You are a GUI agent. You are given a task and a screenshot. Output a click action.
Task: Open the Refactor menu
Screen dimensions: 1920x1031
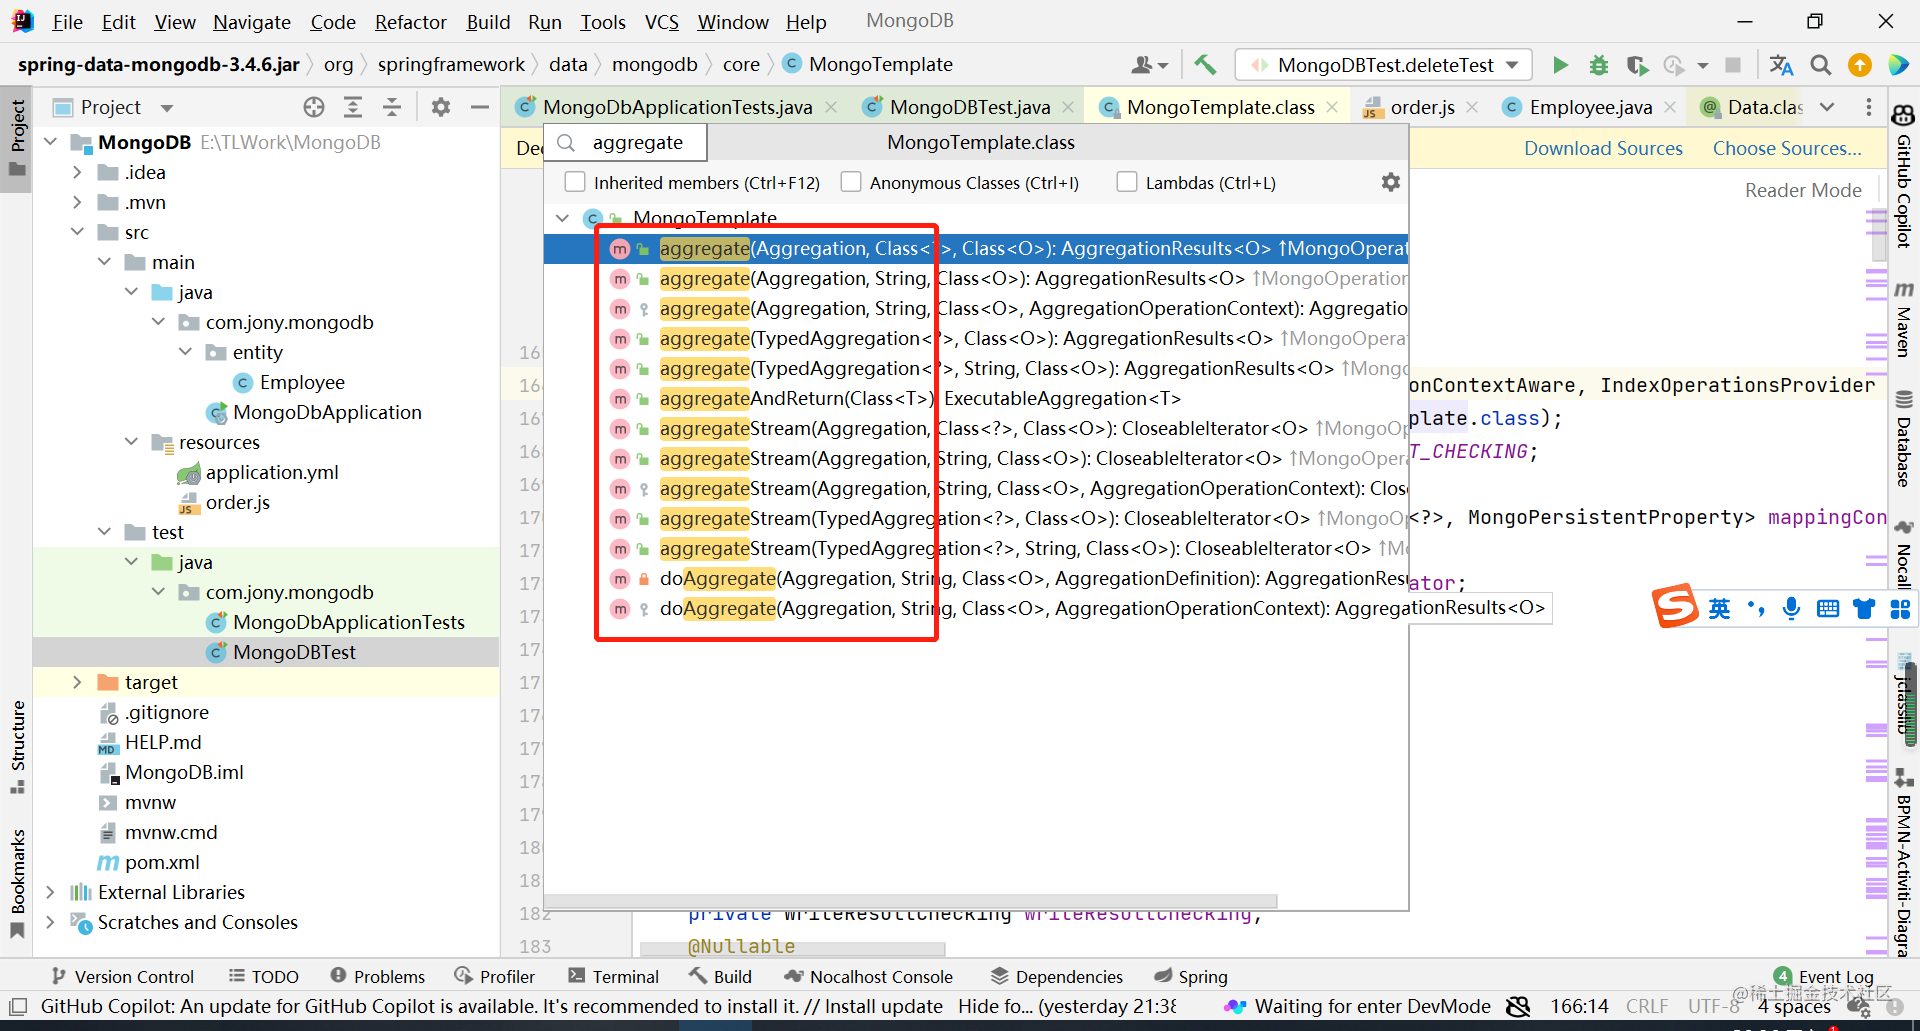(x=409, y=21)
